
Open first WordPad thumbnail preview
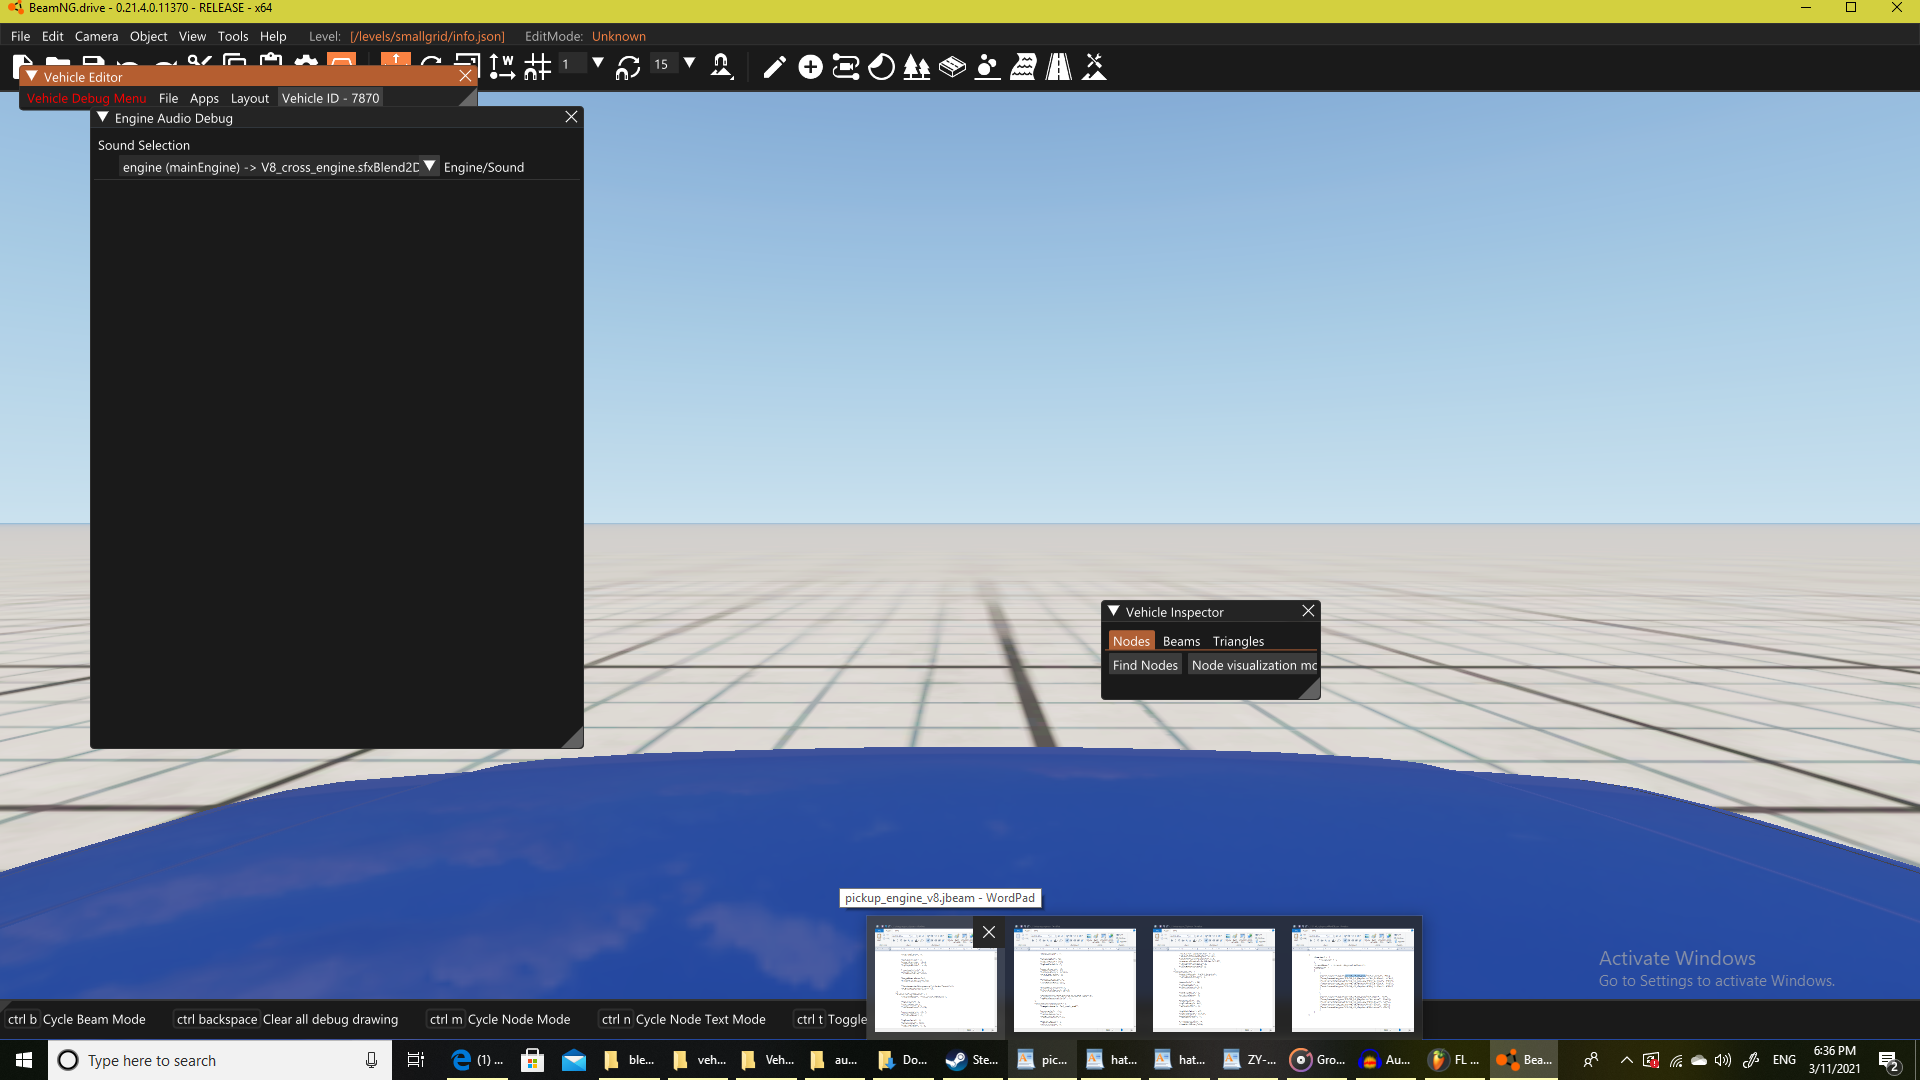(935, 978)
